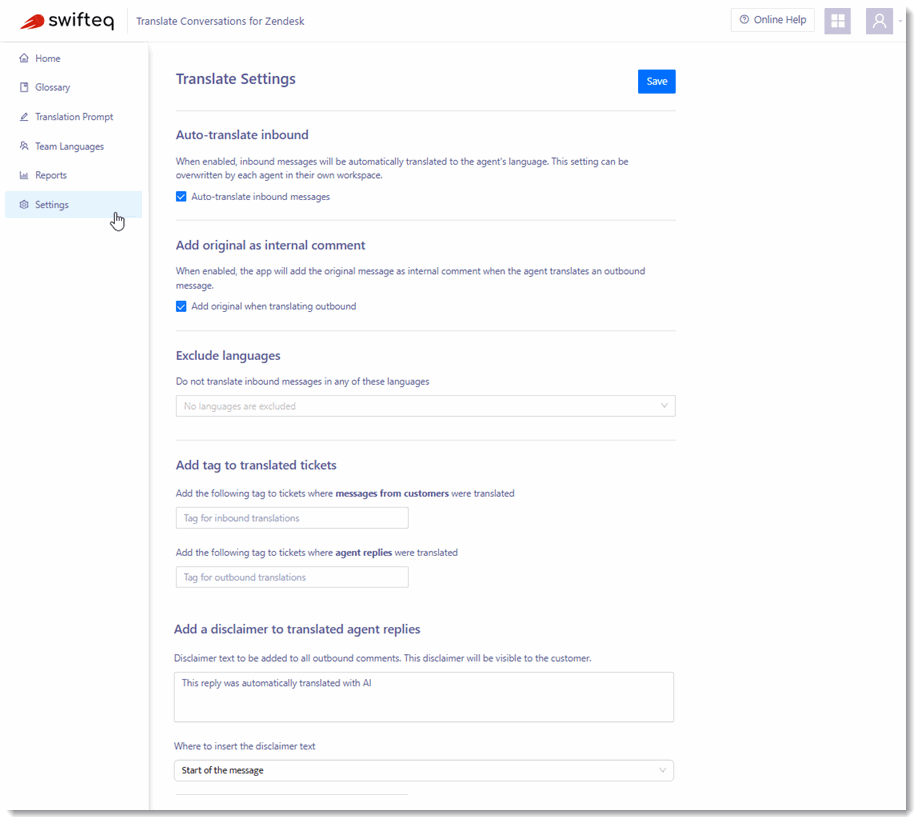This screenshot has width=915, height=817.
Task: Click into the disclaimer text area
Action: (x=424, y=697)
